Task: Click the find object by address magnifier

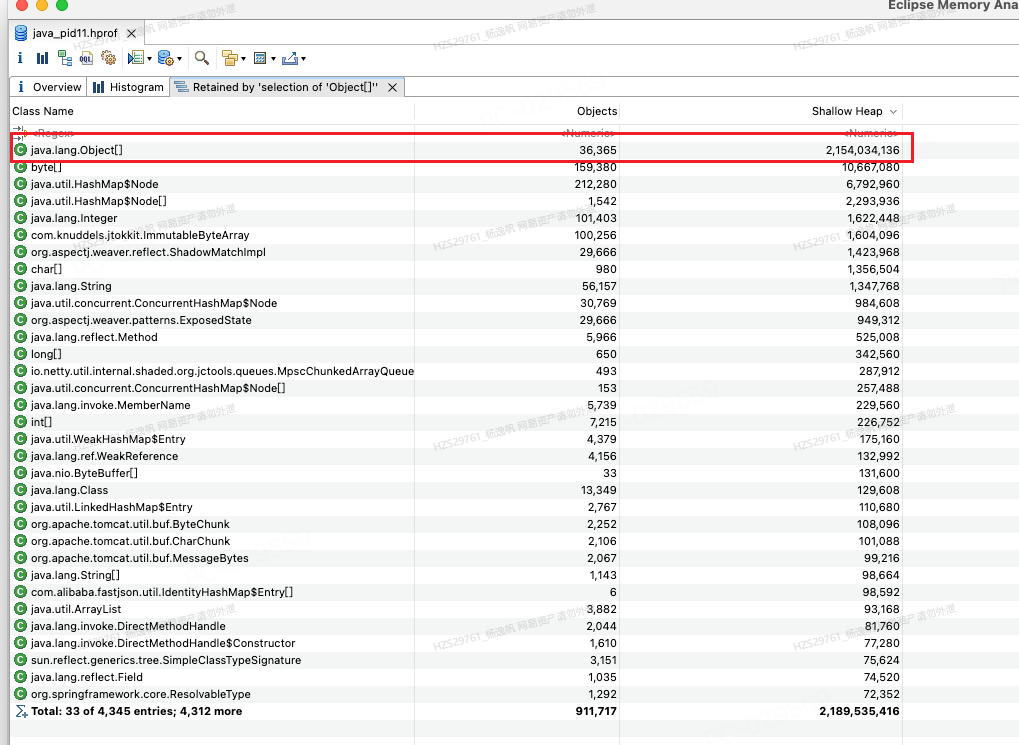Action: coord(202,59)
